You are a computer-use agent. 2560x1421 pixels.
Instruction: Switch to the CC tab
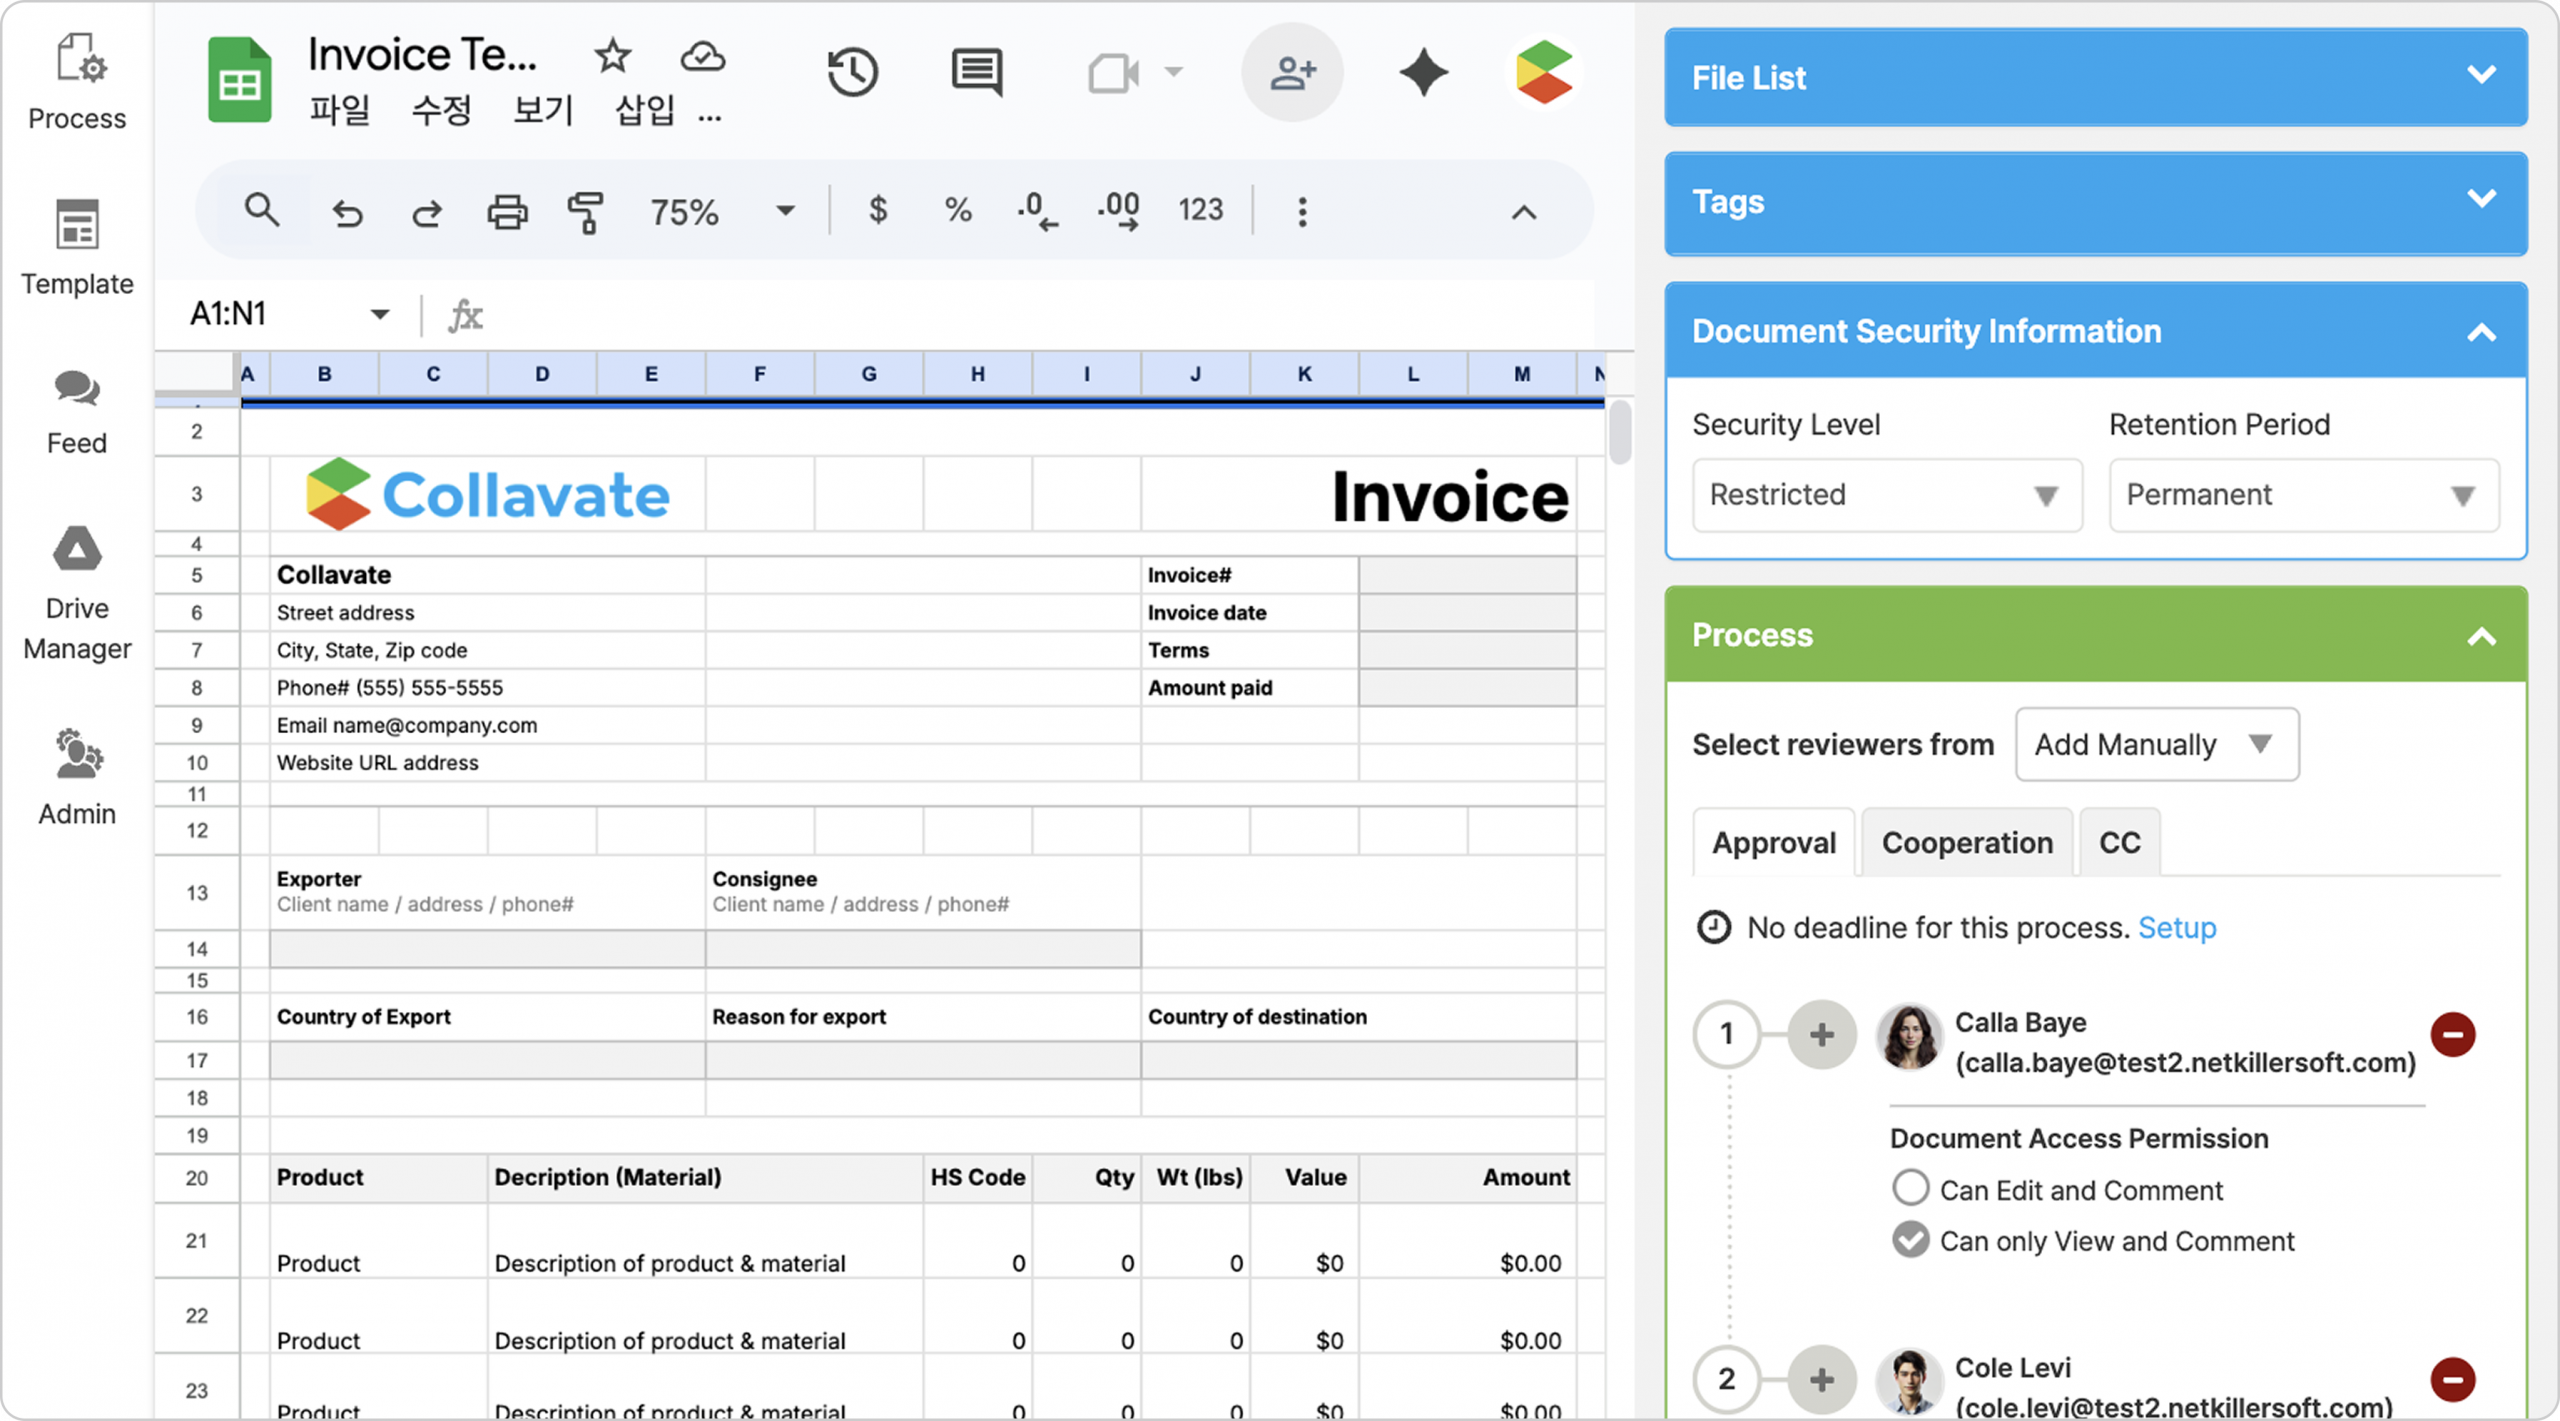click(2120, 843)
